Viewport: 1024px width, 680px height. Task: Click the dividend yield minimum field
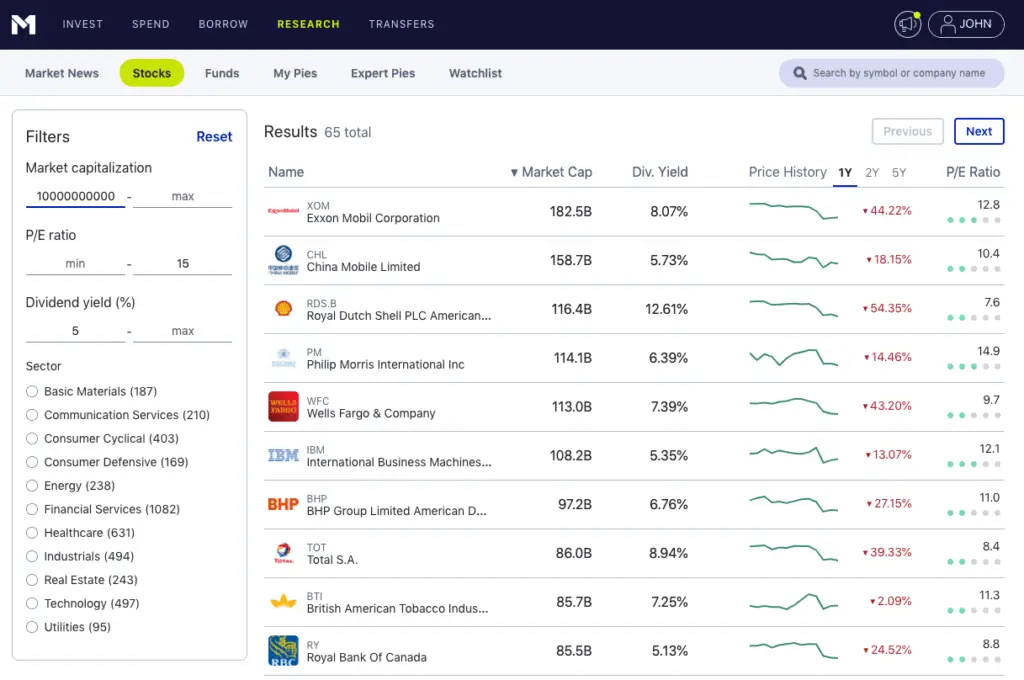pyautogui.click(x=75, y=331)
